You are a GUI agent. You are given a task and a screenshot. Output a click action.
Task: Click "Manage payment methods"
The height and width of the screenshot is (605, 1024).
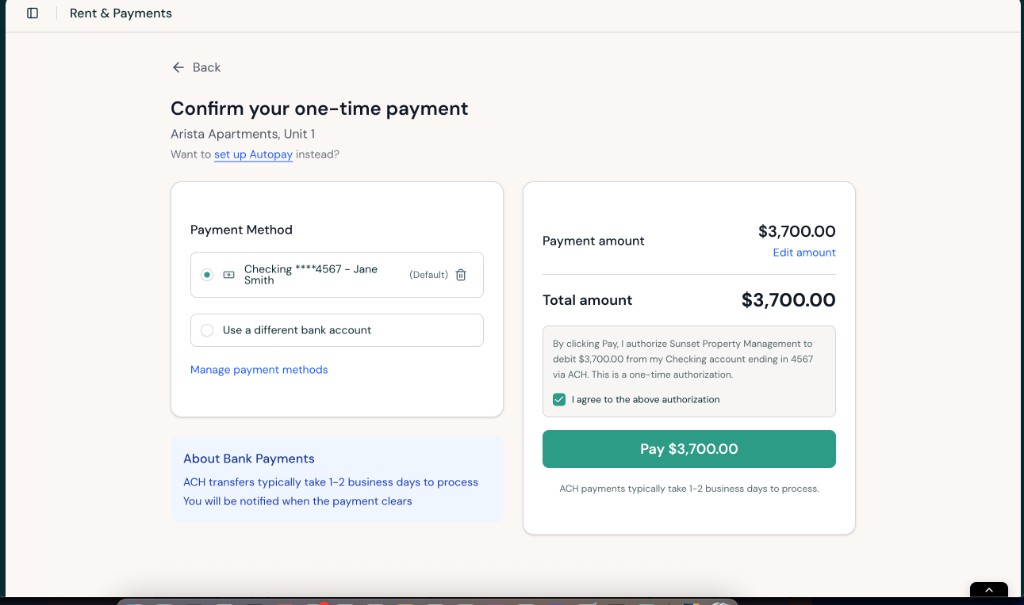coord(259,370)
